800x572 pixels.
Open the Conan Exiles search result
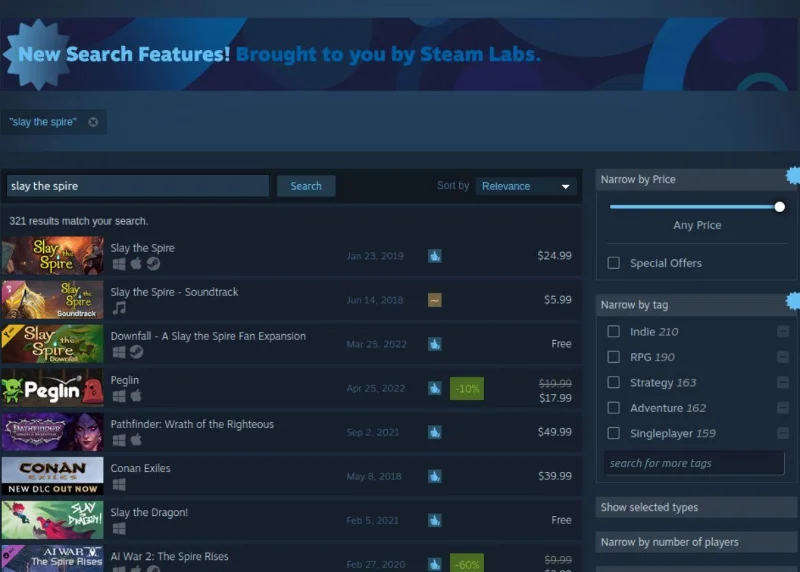click(291, 476)
